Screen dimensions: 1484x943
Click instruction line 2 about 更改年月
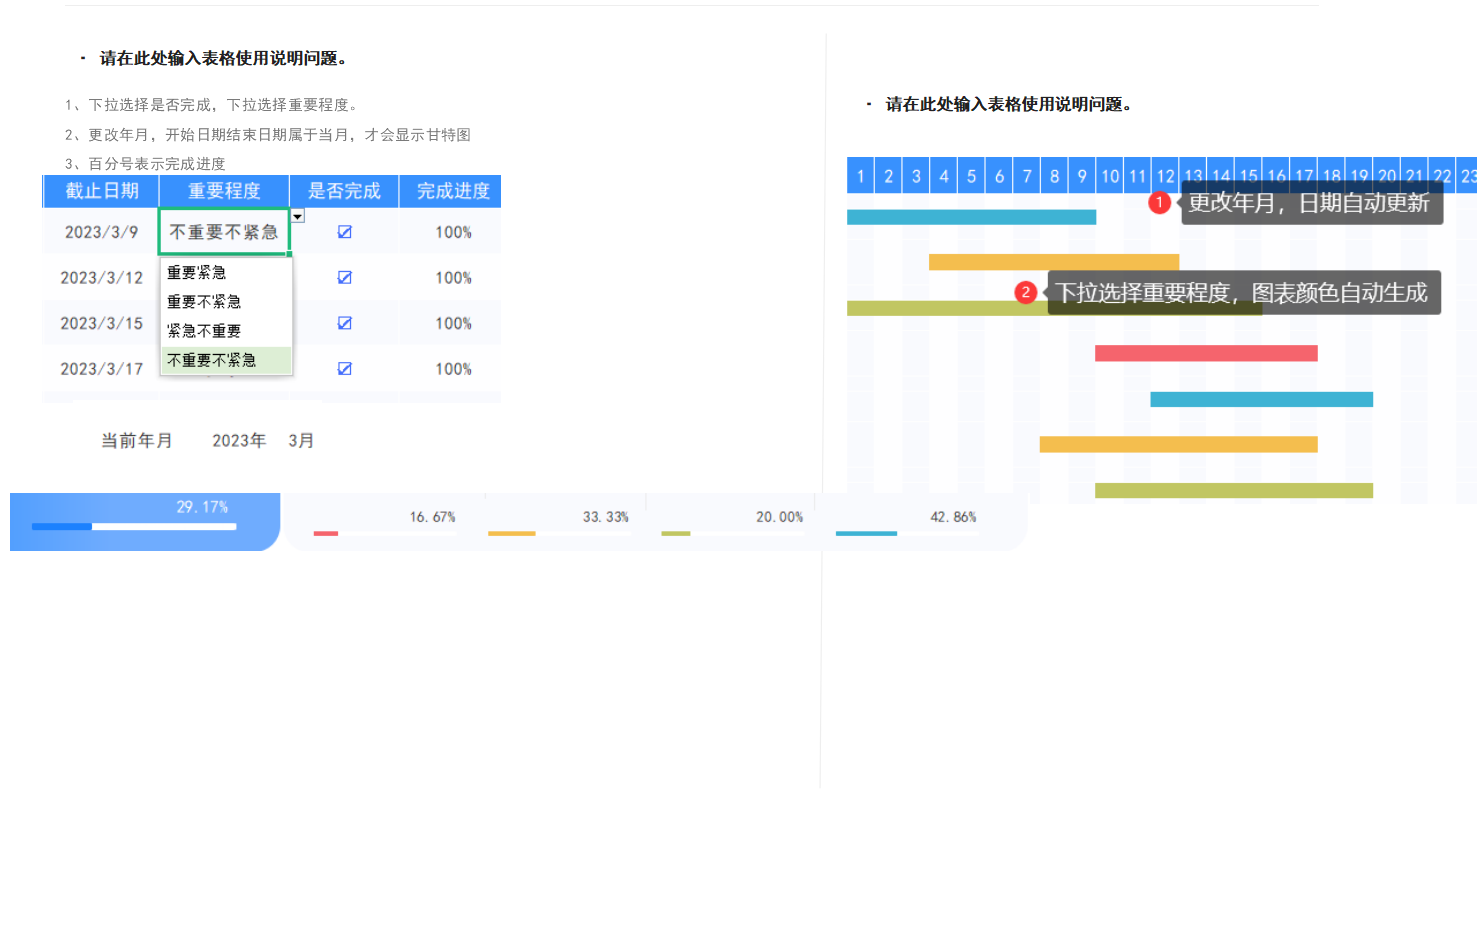267,135
